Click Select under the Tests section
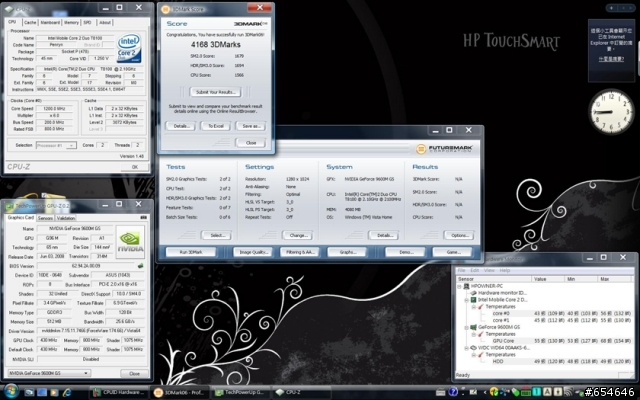The image size is (640, 400). [x=216, y=236]
